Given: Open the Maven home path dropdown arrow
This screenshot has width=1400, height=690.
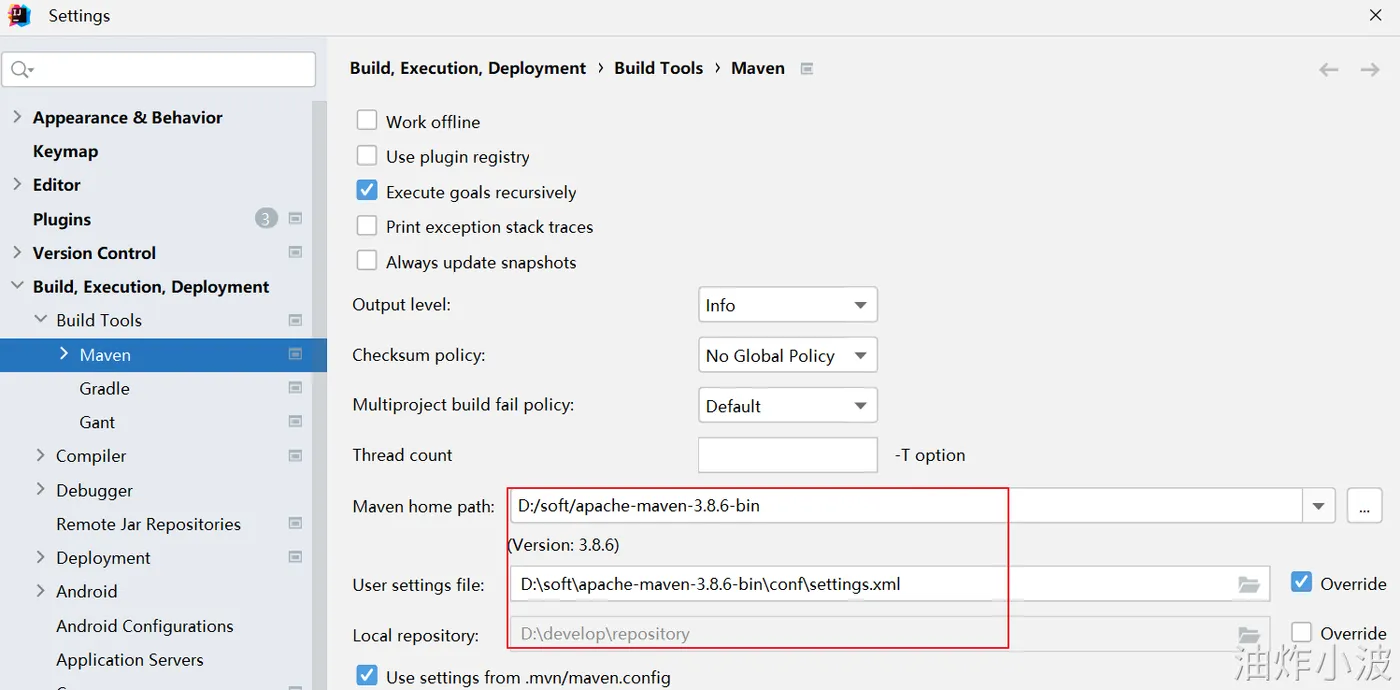Looking at the screenshot, I should (1319, 506).
